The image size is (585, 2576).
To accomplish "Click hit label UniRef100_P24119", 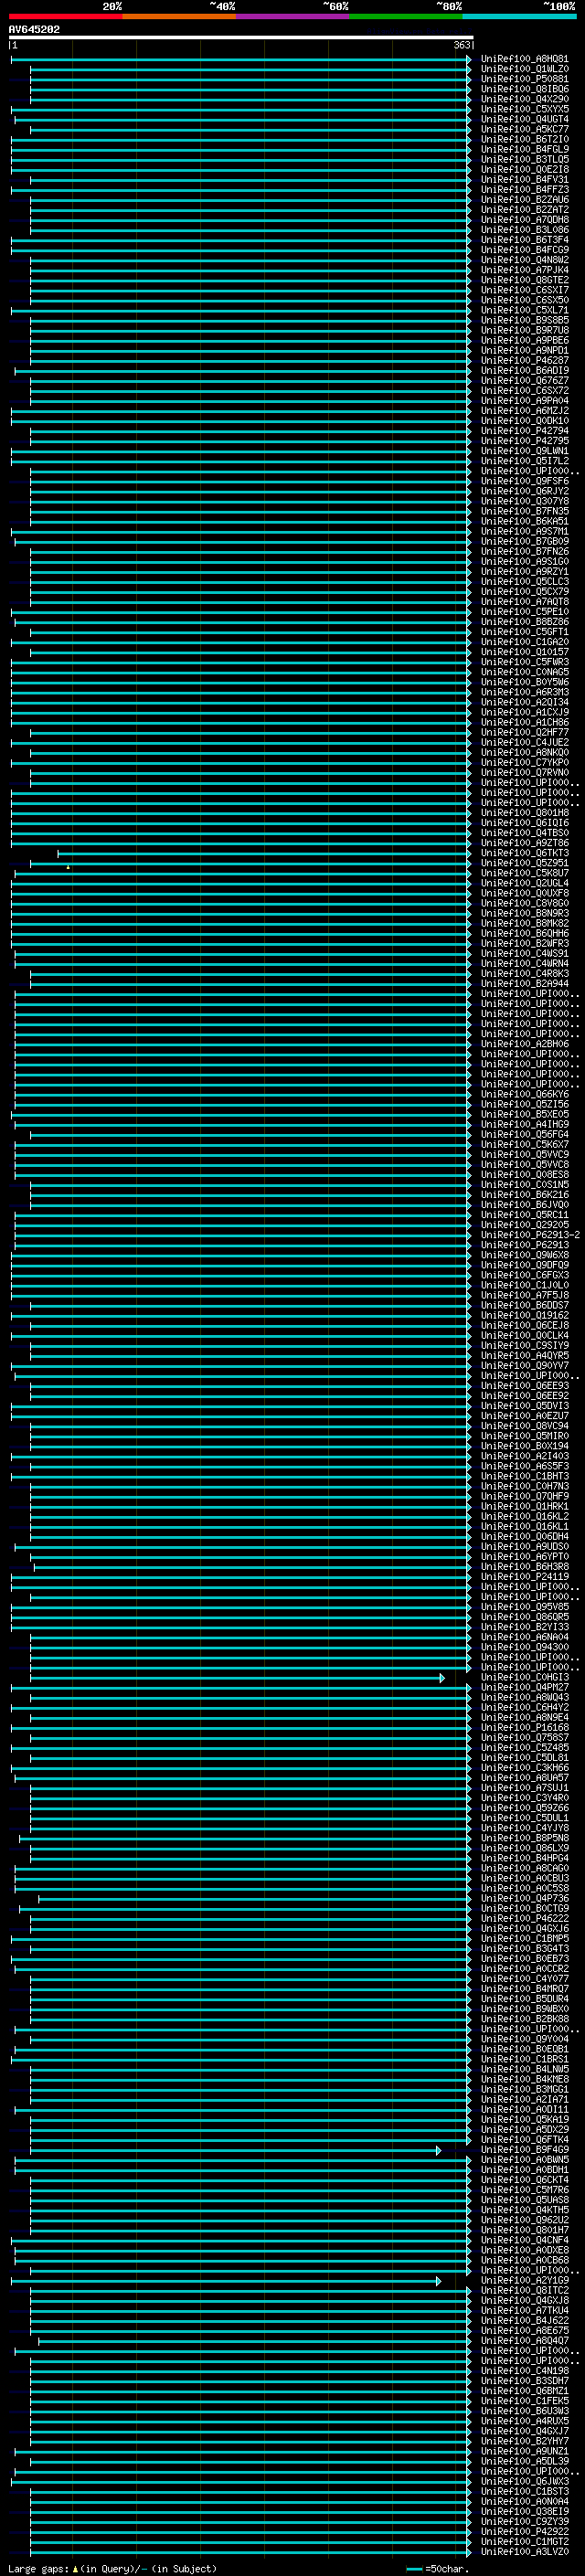I will coord(524,1577).
